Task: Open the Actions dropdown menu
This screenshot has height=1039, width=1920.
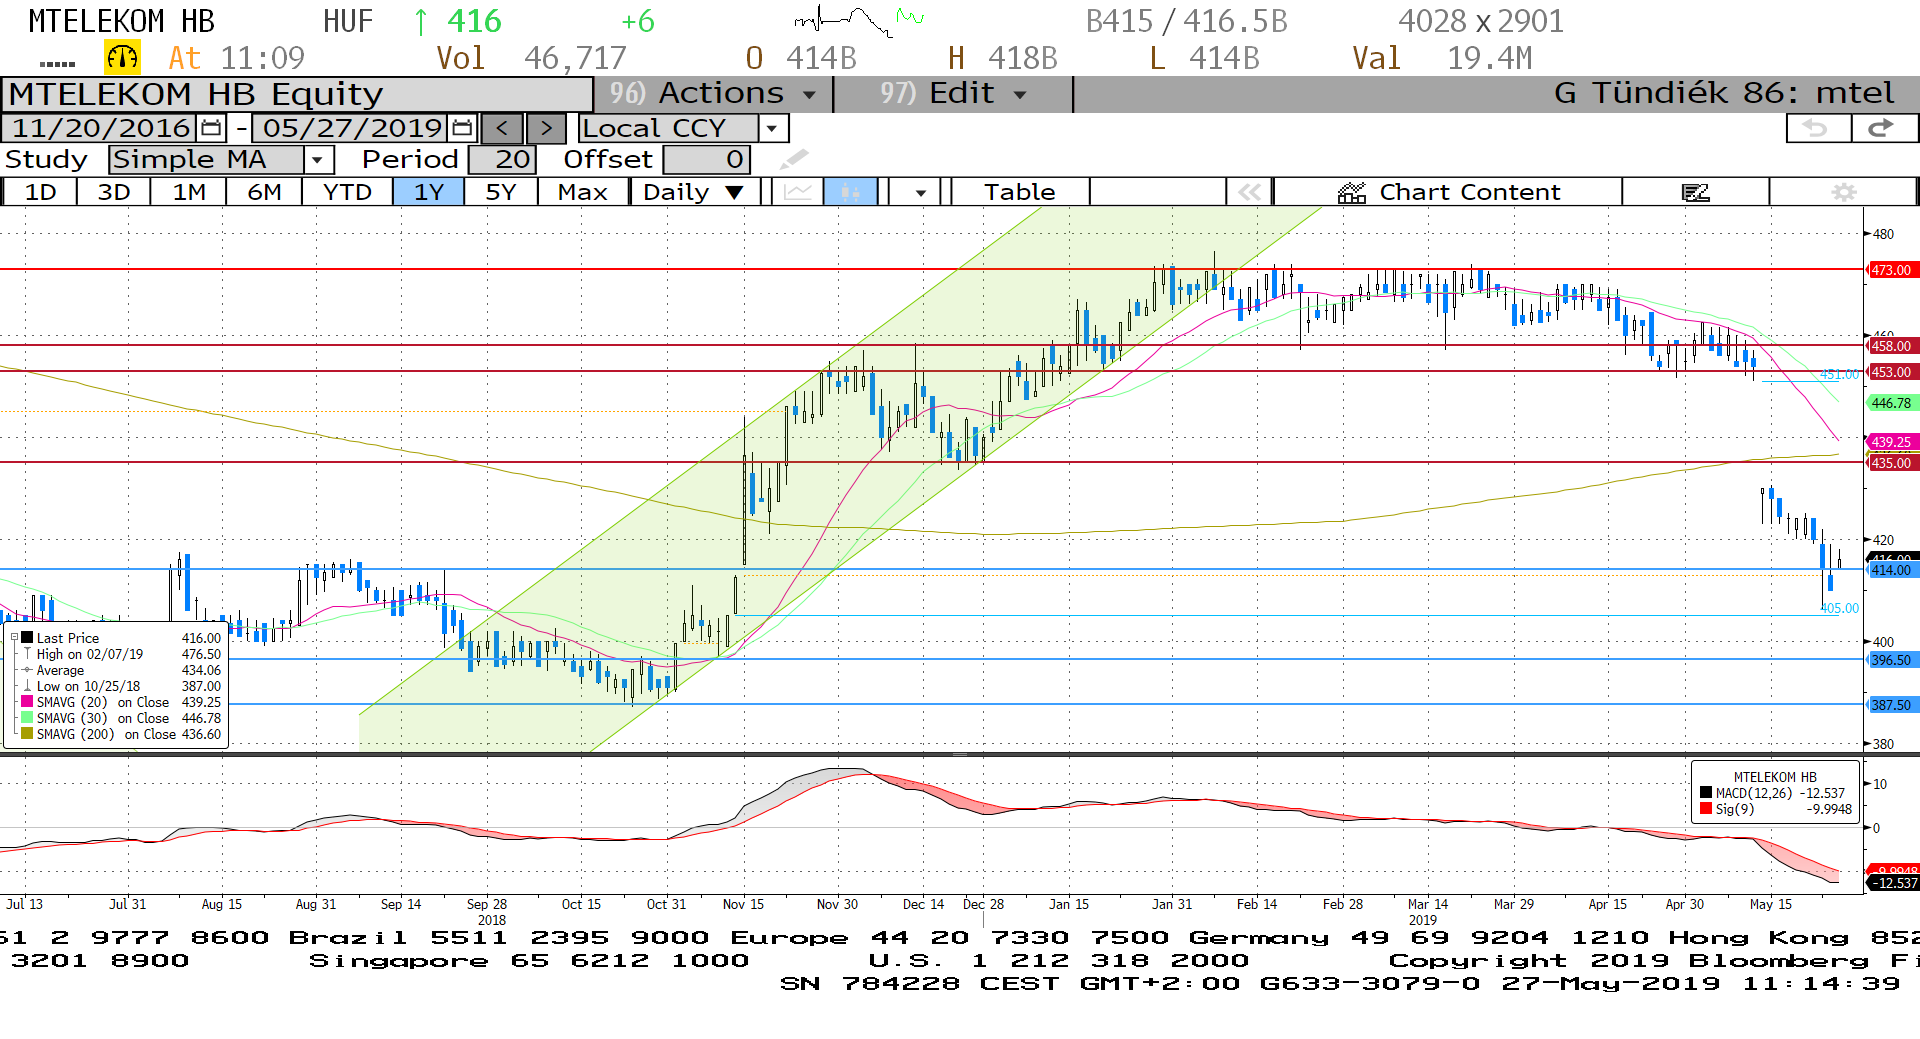Action: pyautogui.click(x=713, y=94)
